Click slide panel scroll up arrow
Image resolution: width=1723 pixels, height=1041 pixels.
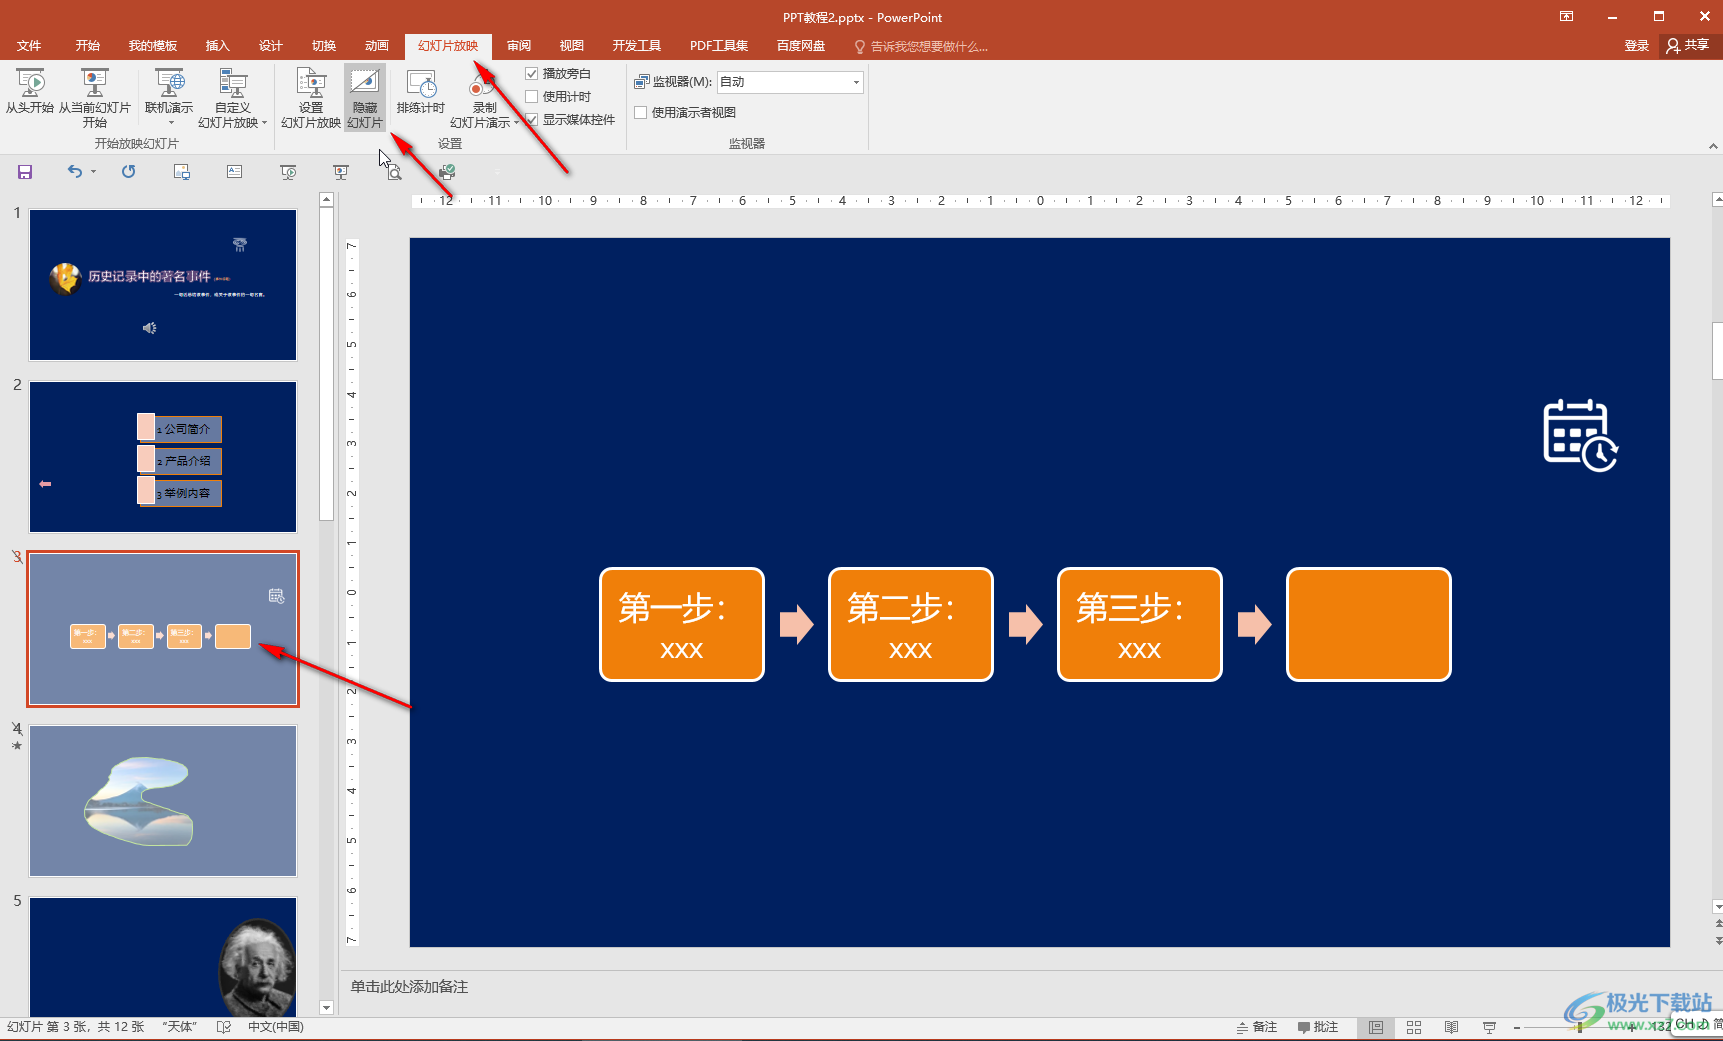click(x=326, y=200)
